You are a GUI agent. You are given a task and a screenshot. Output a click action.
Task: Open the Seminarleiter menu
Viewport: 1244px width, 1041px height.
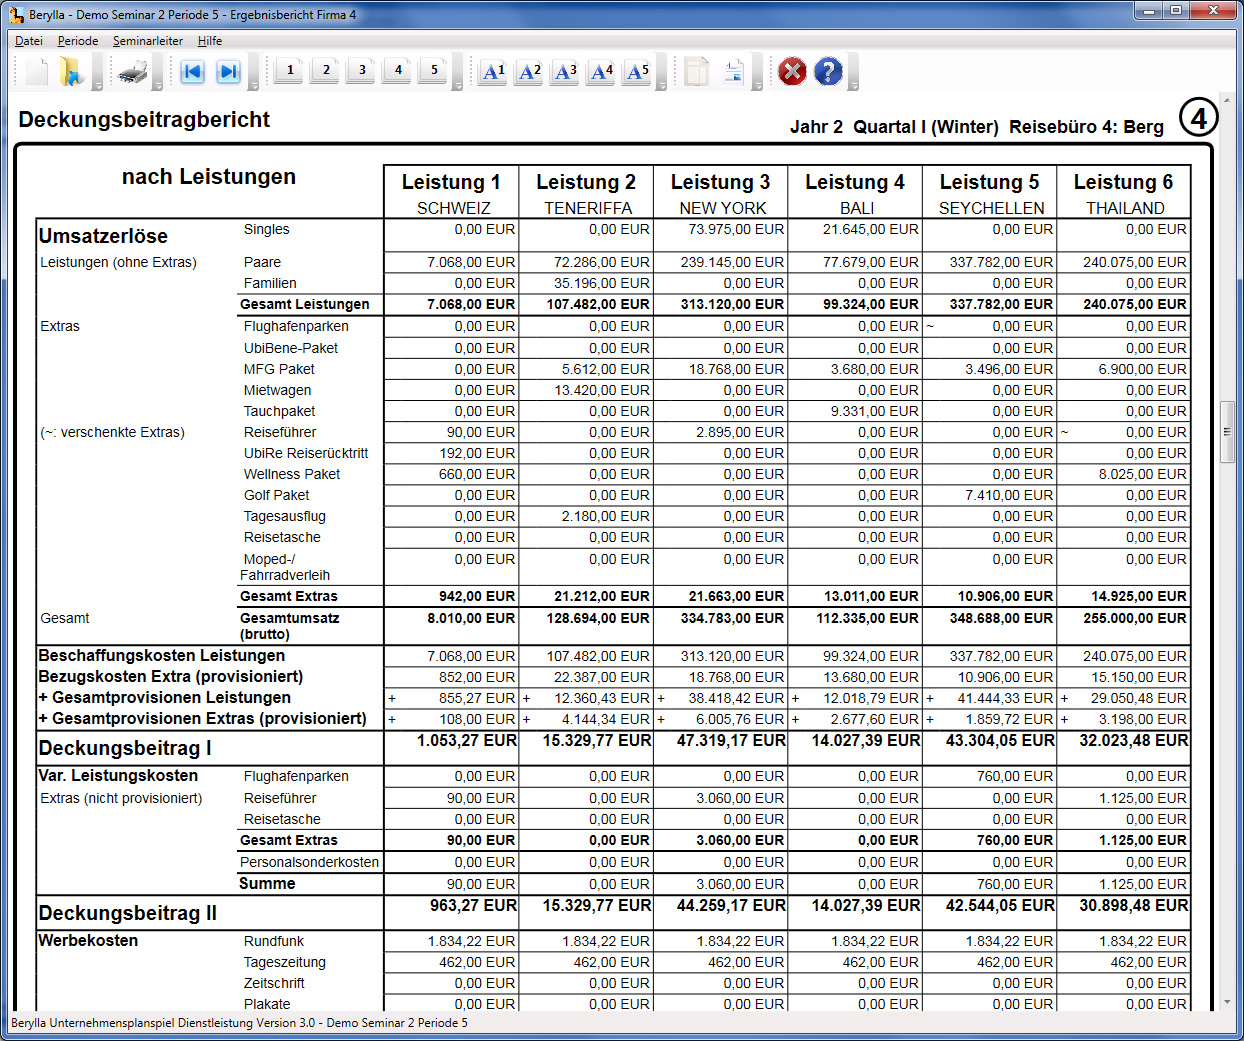click(x=148, y=41)
